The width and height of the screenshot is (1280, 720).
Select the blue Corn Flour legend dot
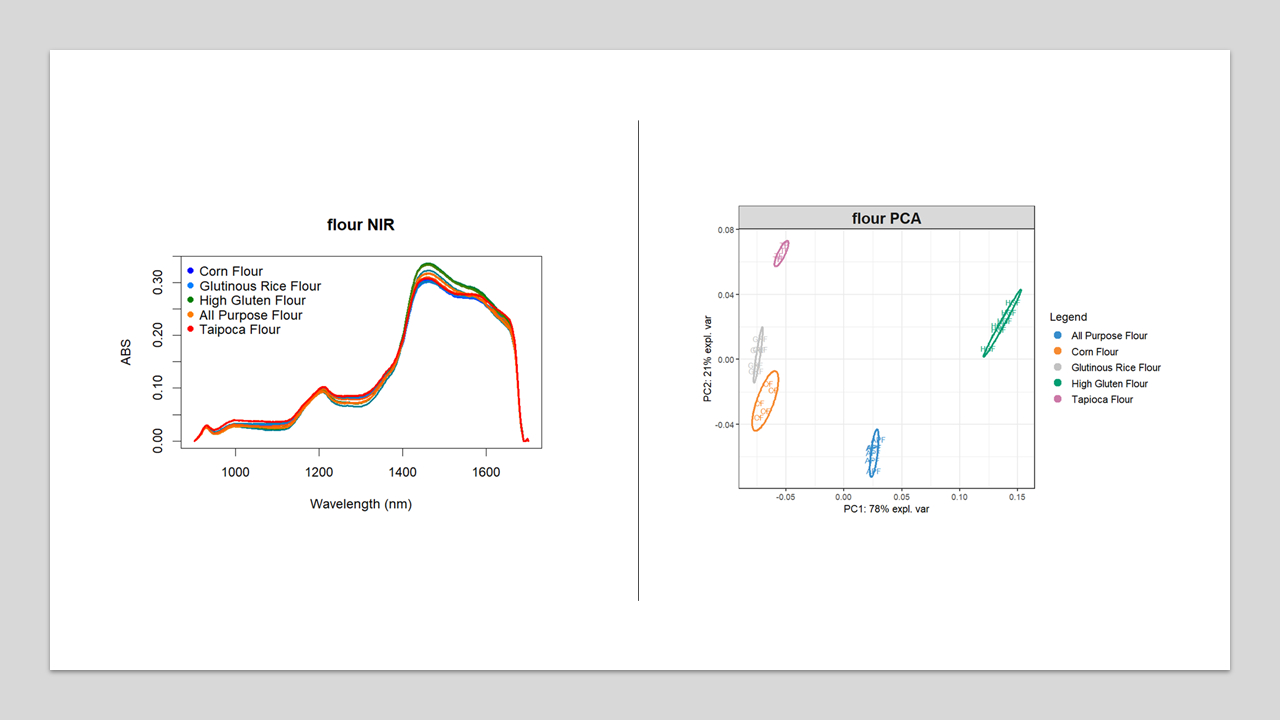click(190, 271)
